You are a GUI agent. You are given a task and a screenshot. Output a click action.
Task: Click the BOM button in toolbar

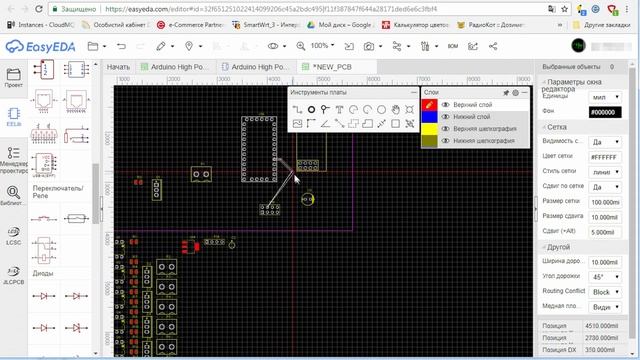pos(453,46)
